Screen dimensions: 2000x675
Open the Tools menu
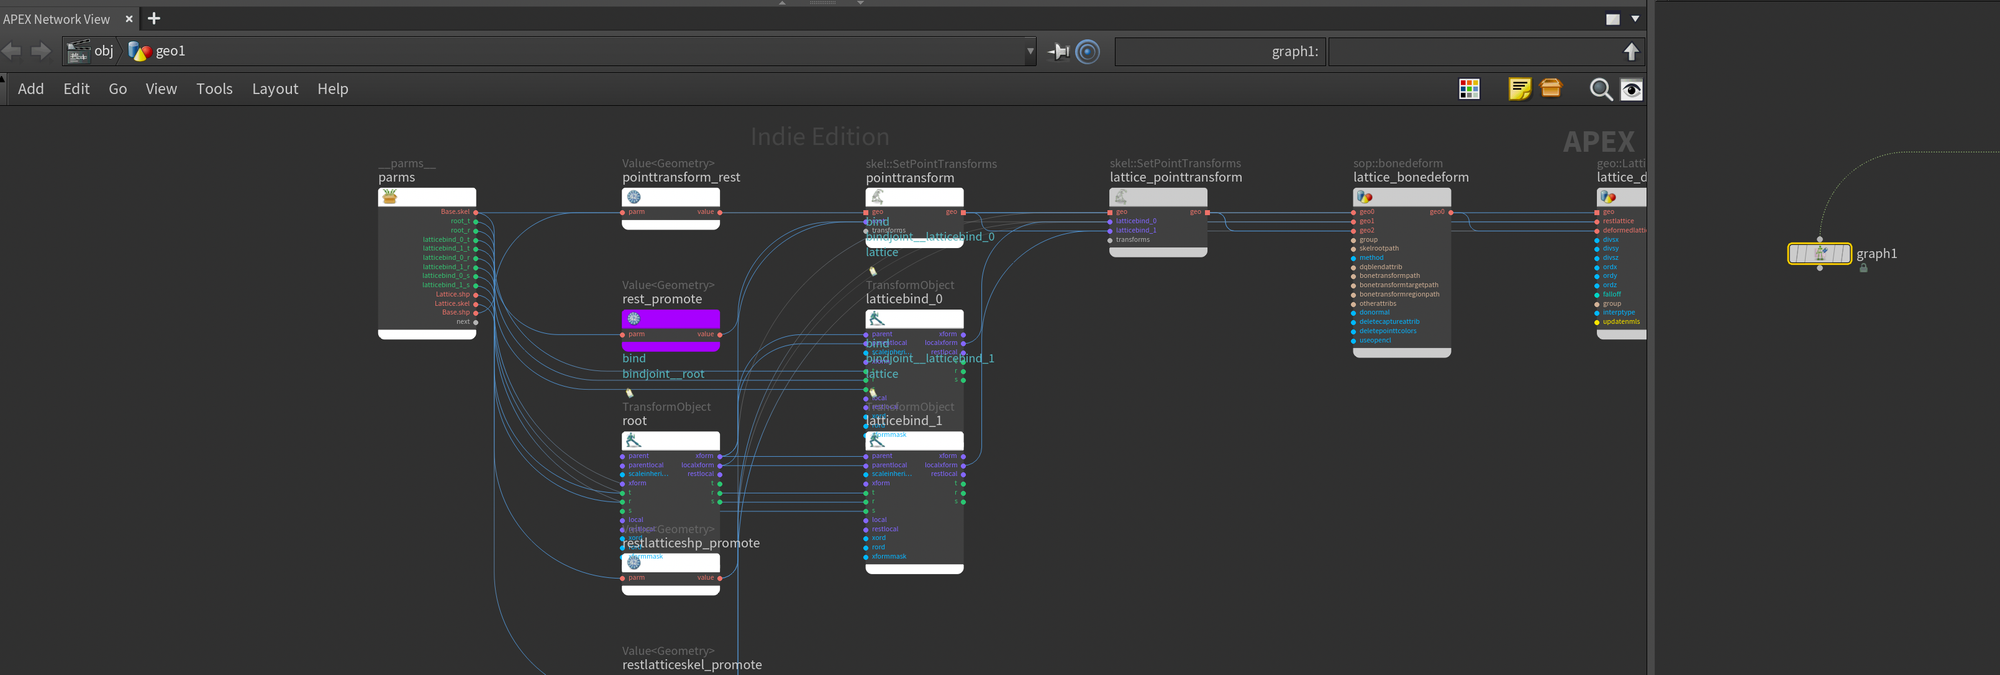tap(214, 89)
